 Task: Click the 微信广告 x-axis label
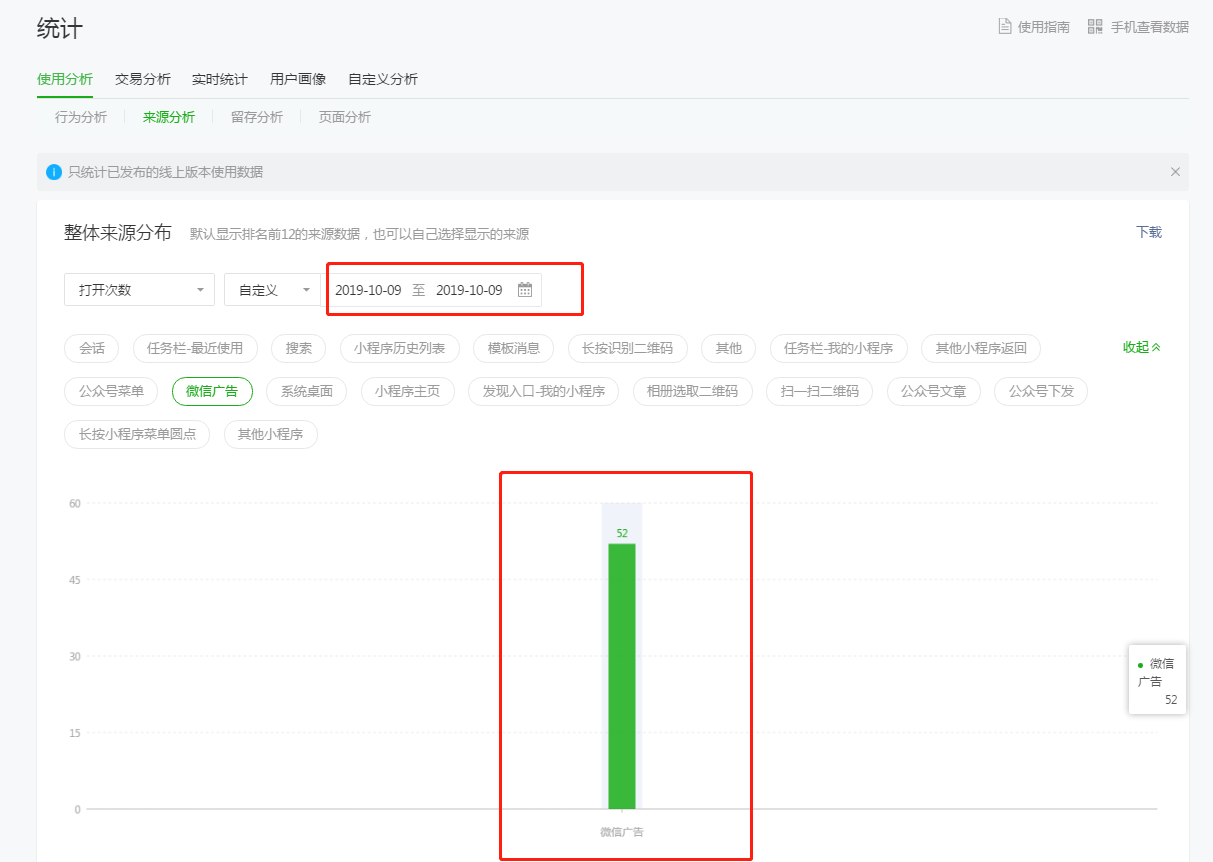click(x=622, y=832)
